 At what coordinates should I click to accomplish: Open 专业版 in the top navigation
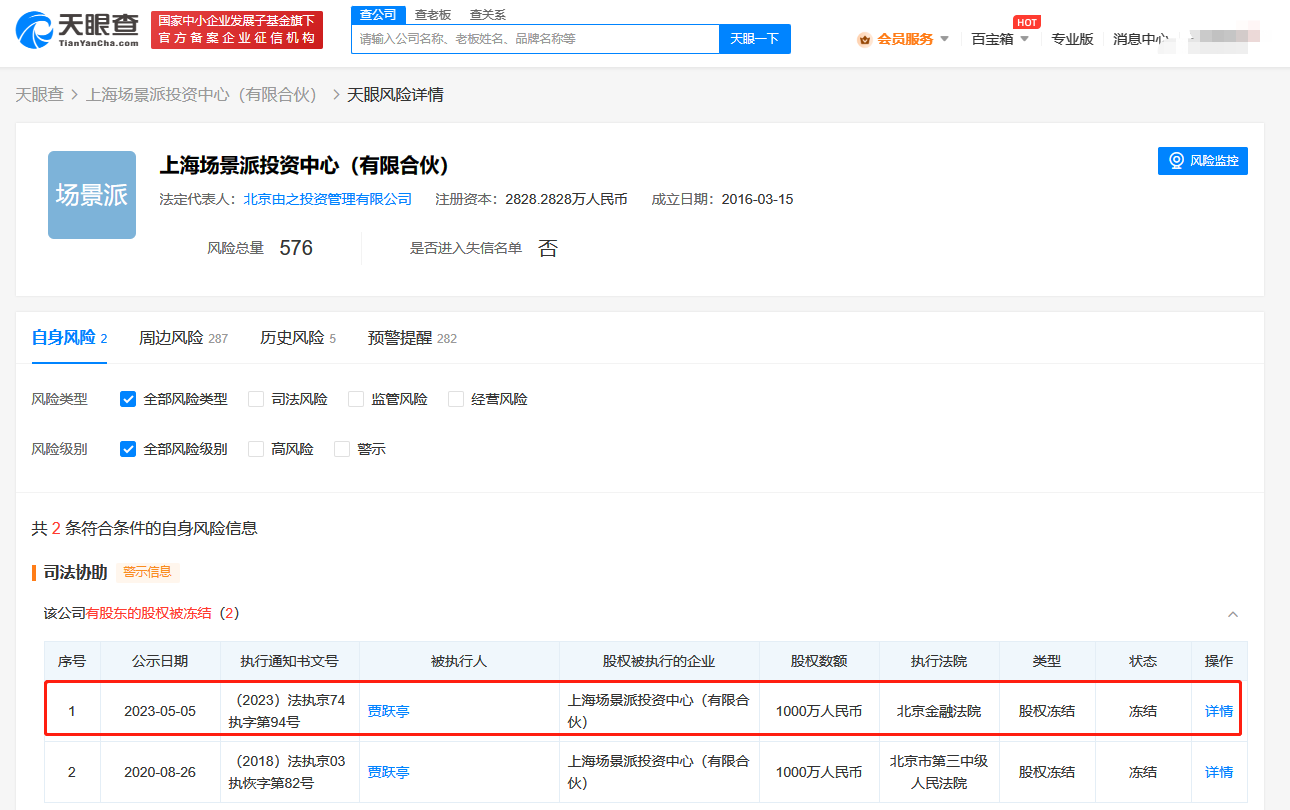pyautogui.click(x=1072, y=39)
